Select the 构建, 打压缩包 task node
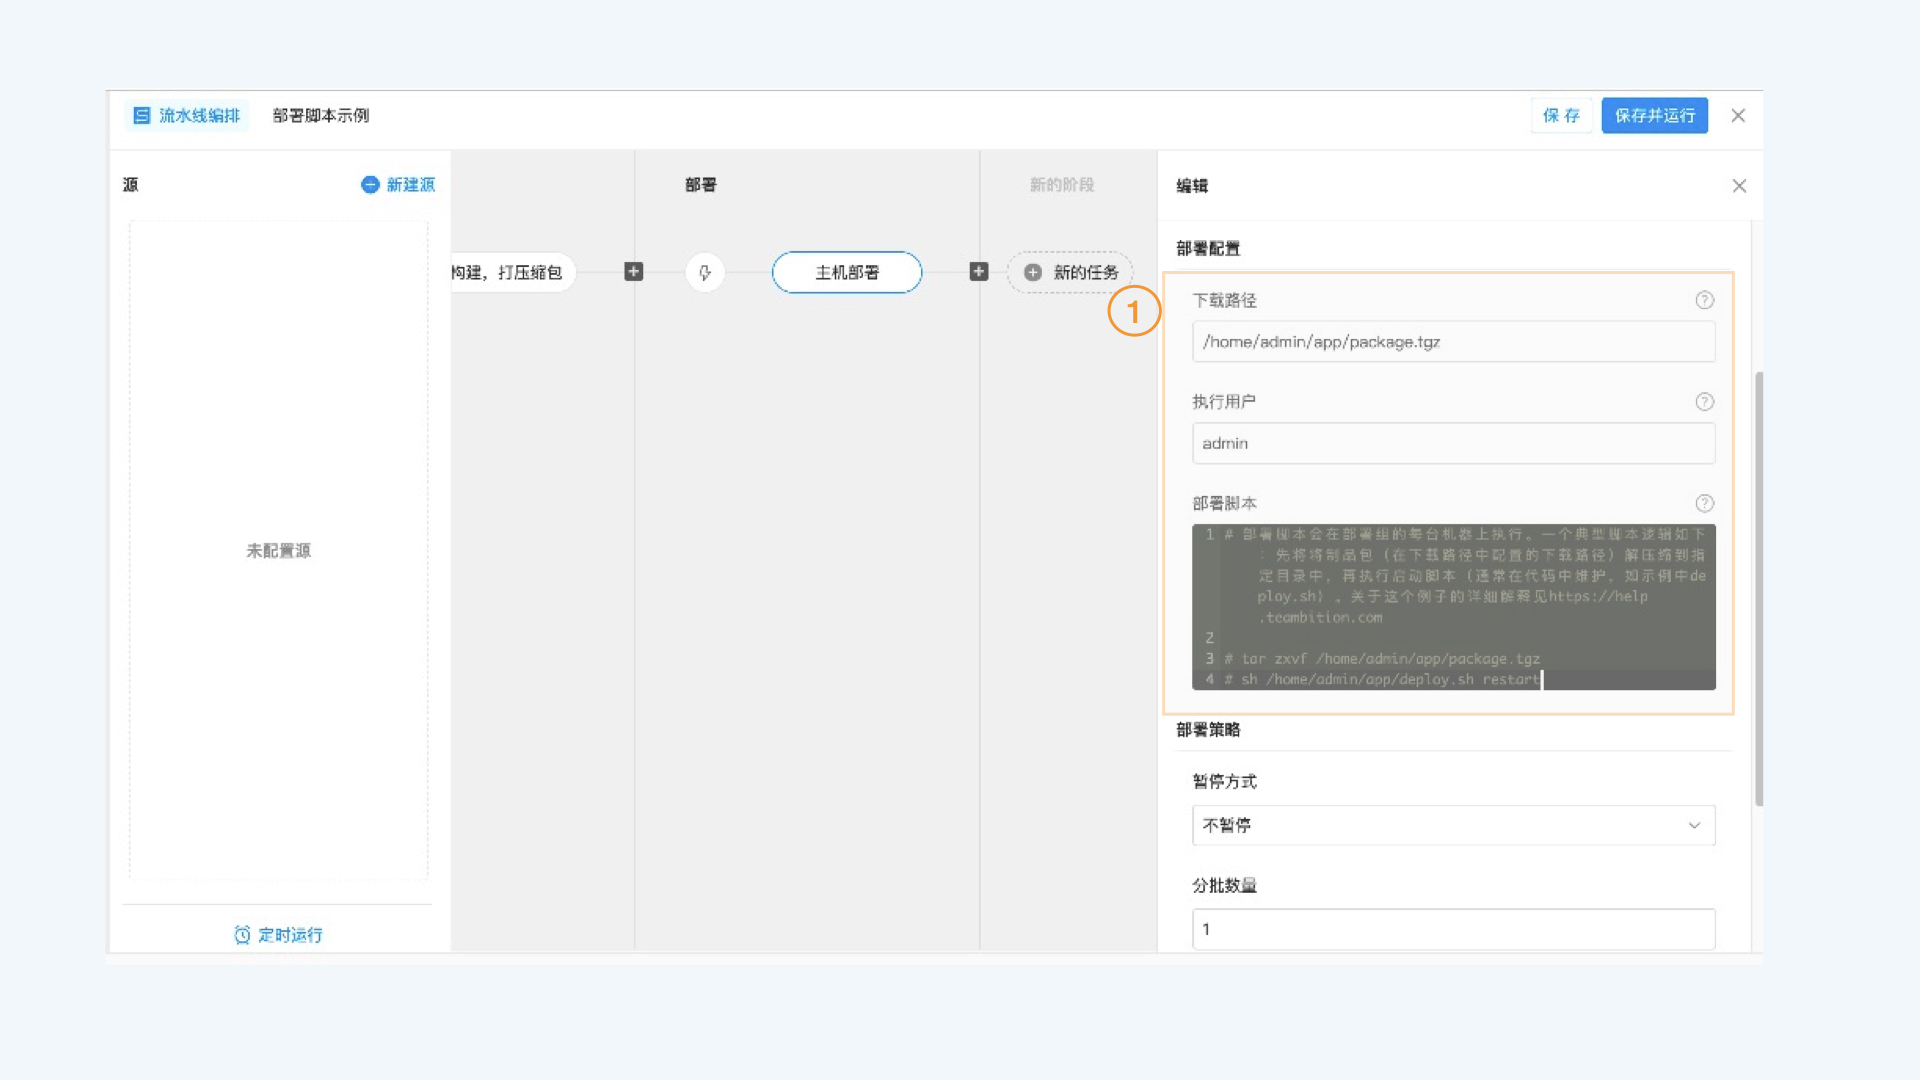 [x=512, y=272]
